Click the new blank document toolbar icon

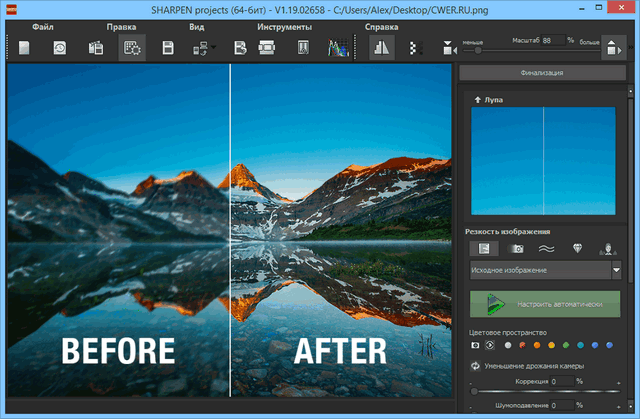(23, 47)
